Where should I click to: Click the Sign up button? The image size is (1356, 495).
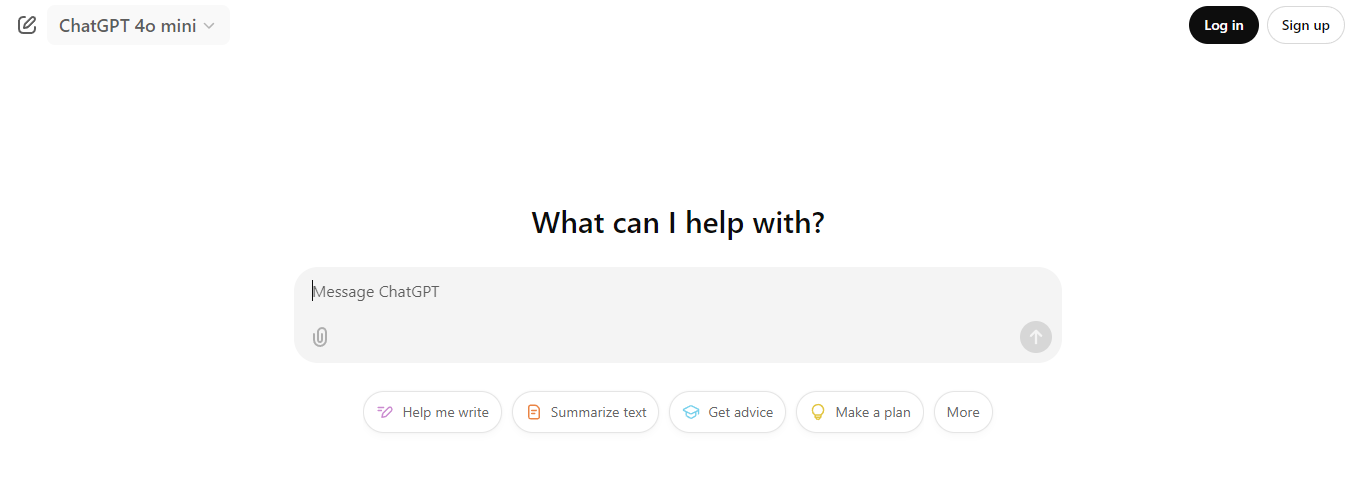tap(1305, 25)
